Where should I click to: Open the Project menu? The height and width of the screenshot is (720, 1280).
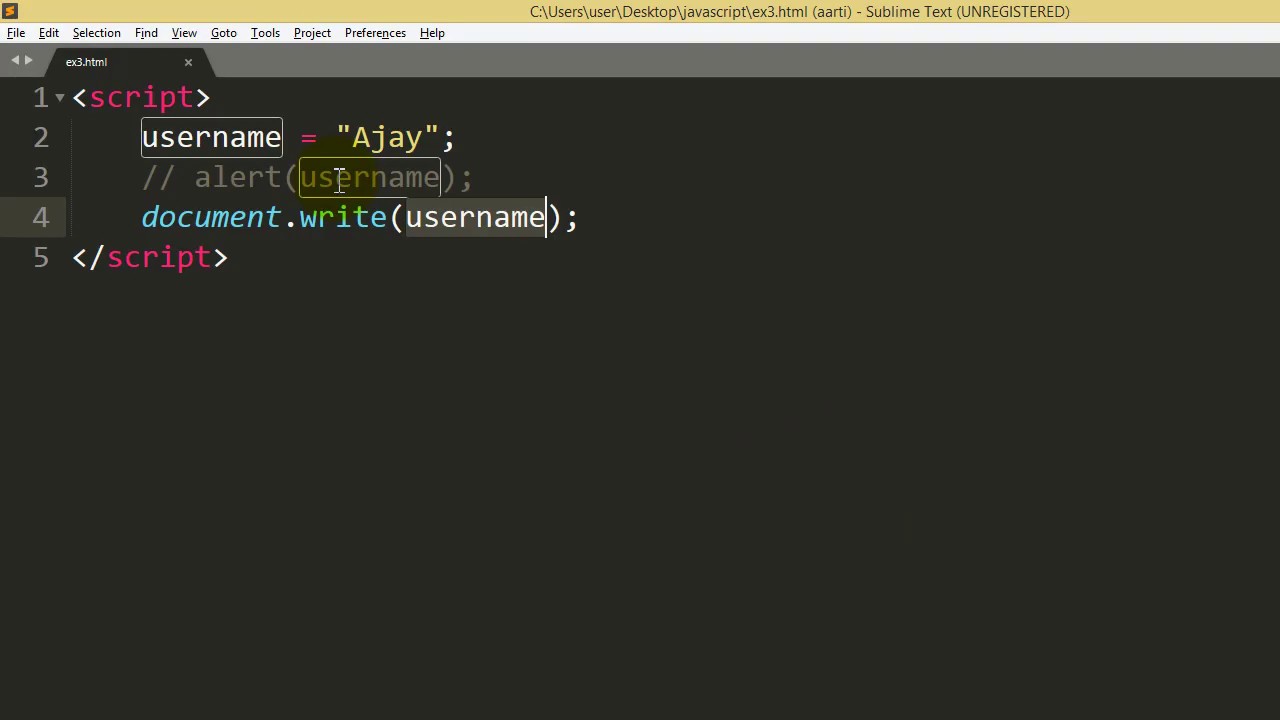tap(312, 33)
